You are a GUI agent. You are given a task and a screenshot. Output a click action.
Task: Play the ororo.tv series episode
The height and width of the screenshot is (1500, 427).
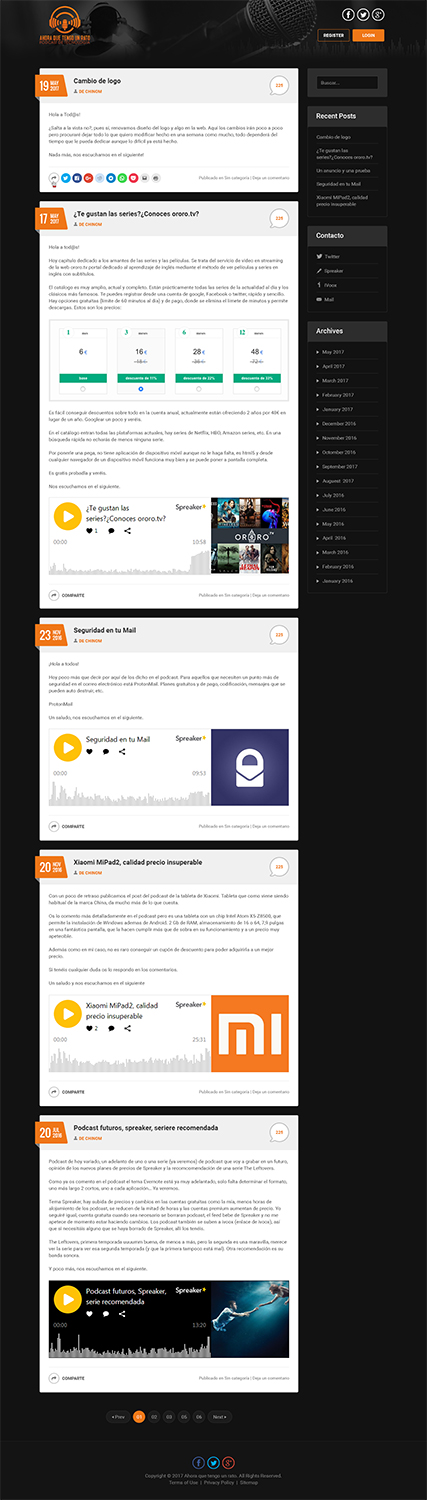point(68,516)
